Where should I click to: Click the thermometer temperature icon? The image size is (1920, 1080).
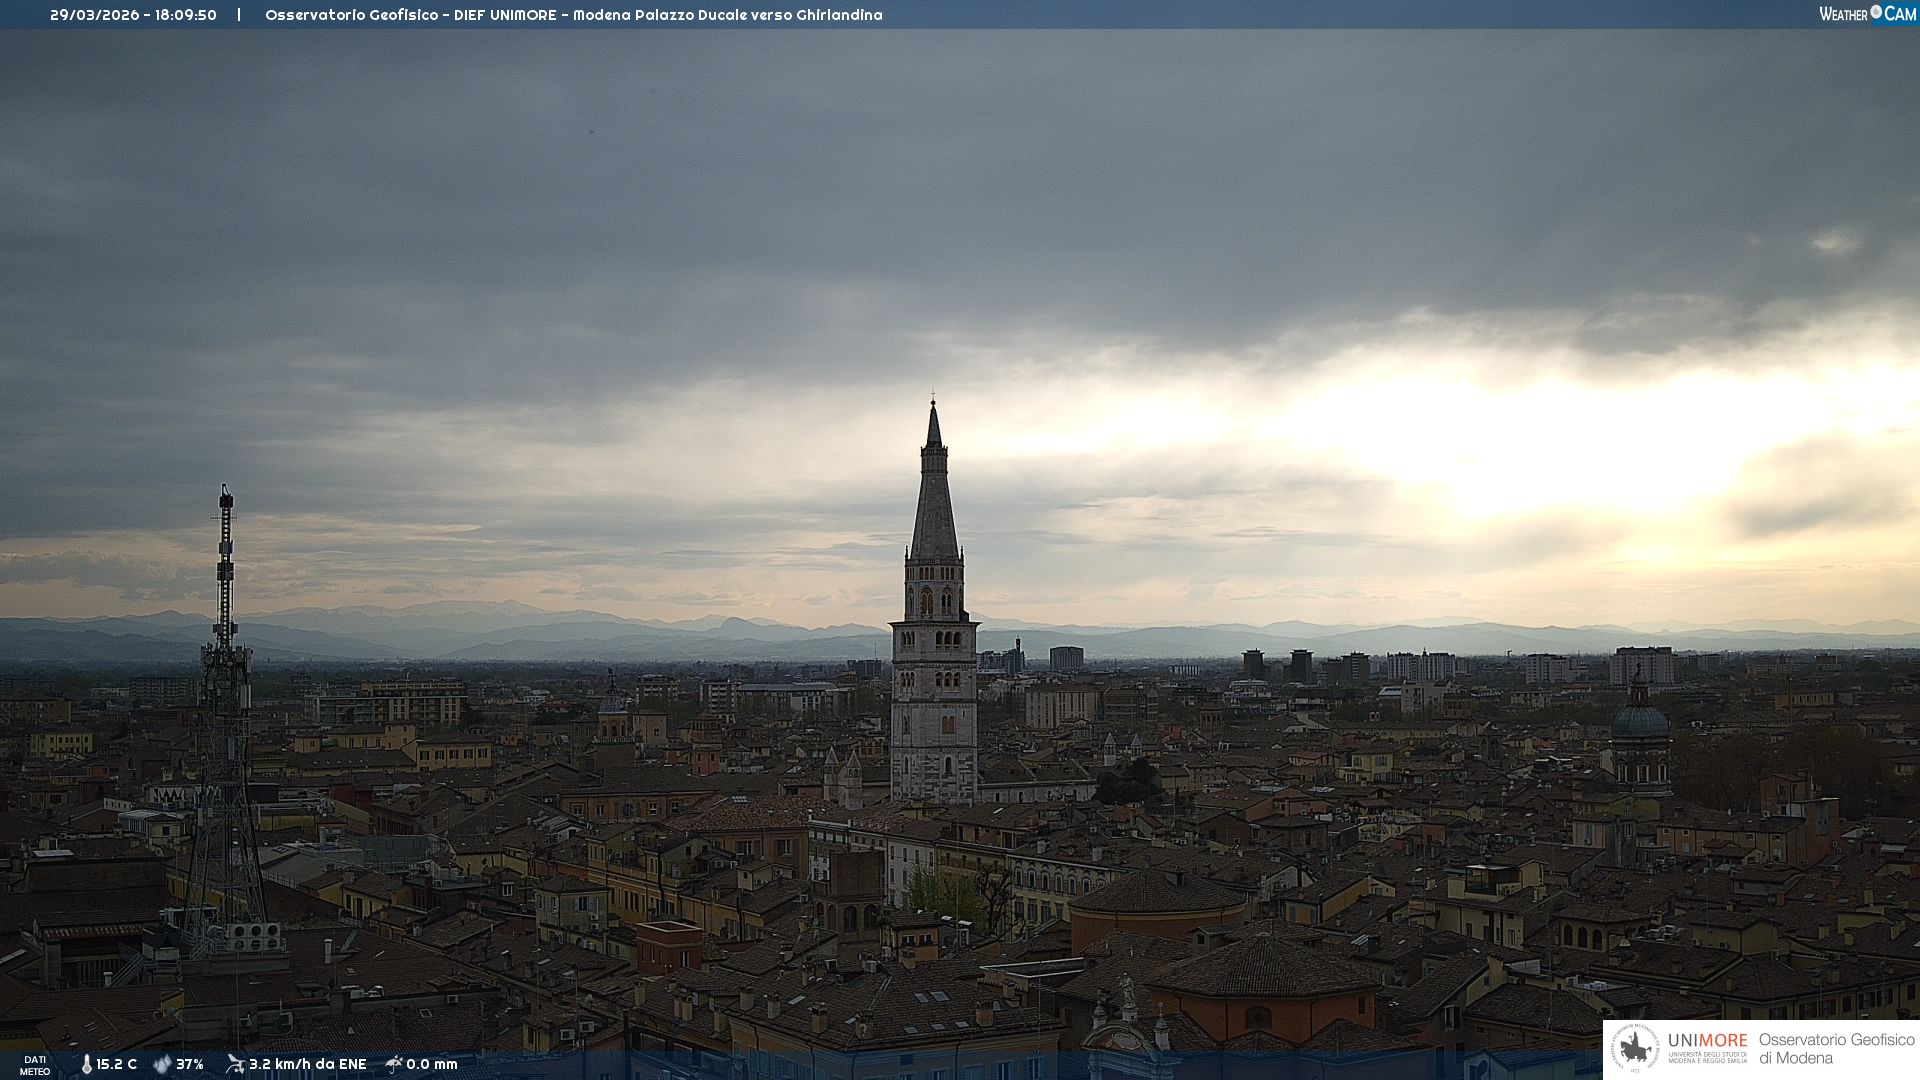(x=87, y=1065)
